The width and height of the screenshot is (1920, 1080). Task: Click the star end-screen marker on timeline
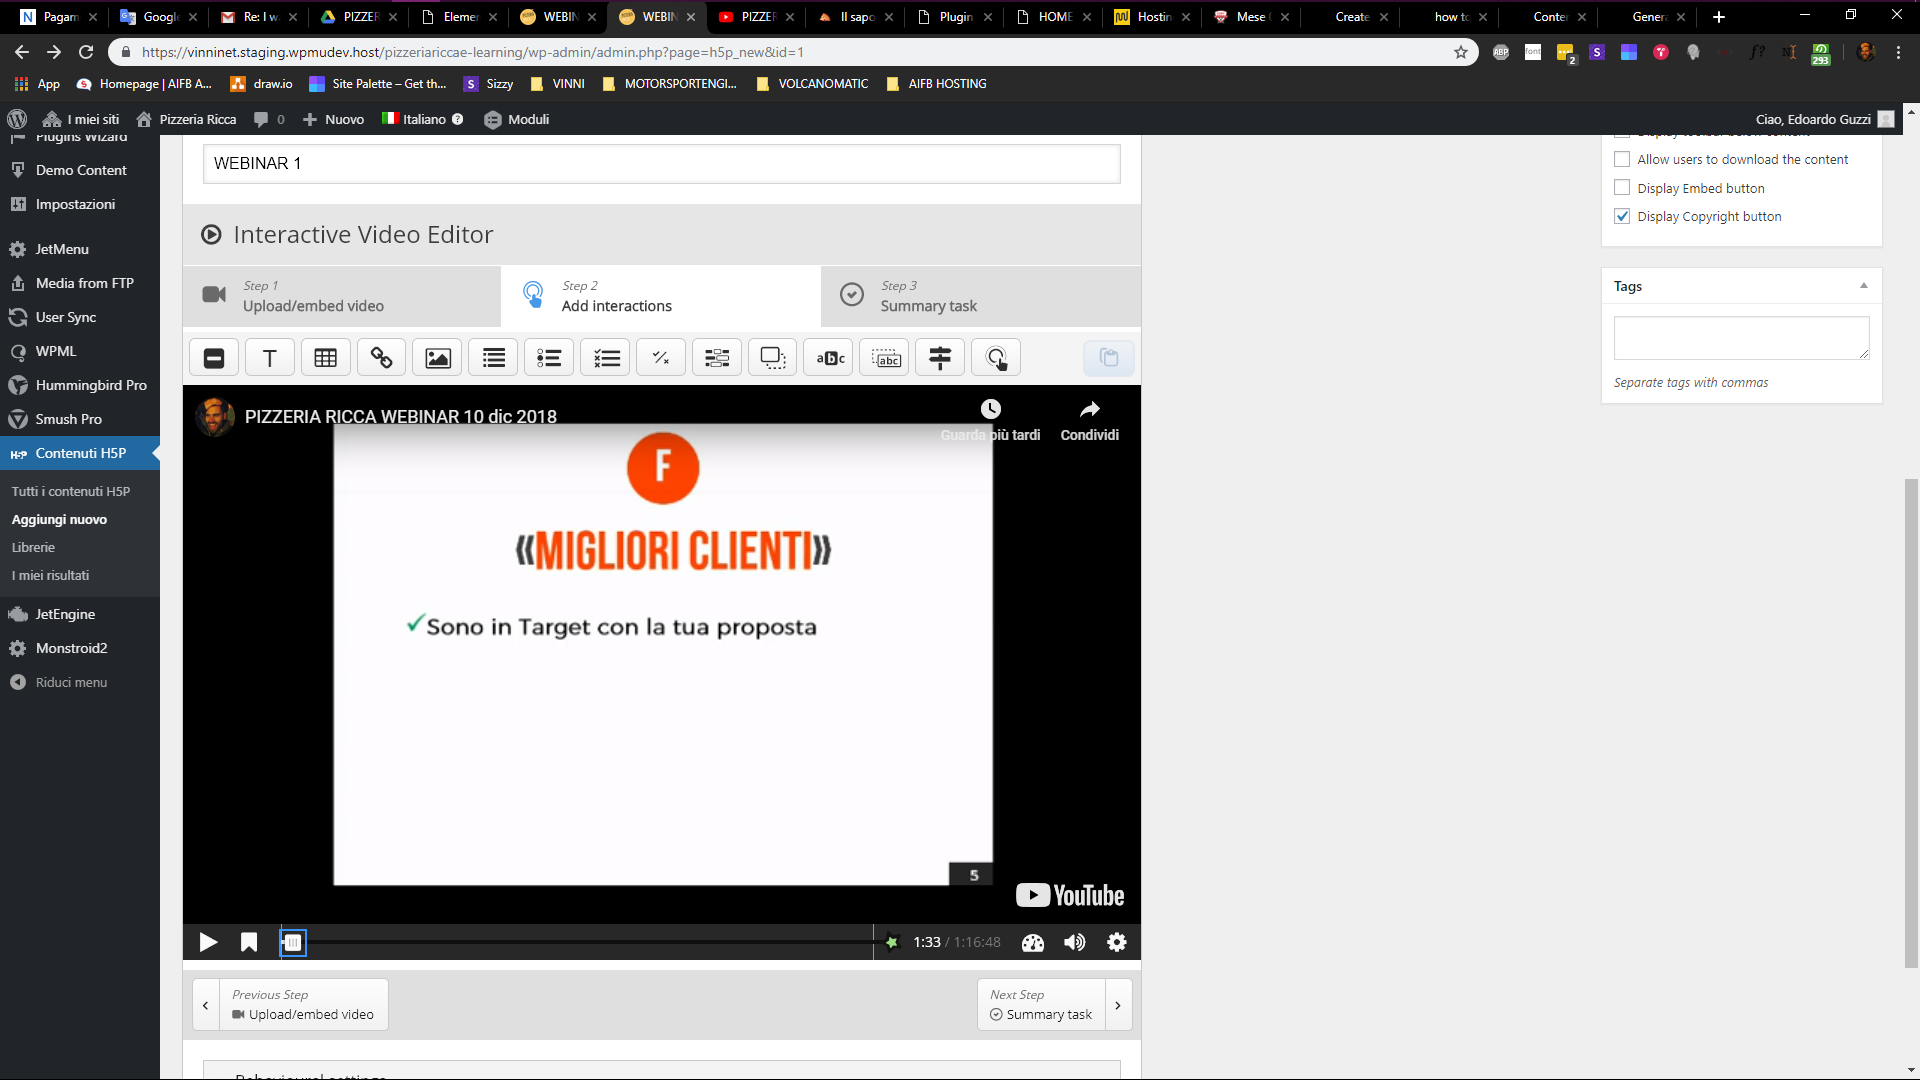[892, 942]
